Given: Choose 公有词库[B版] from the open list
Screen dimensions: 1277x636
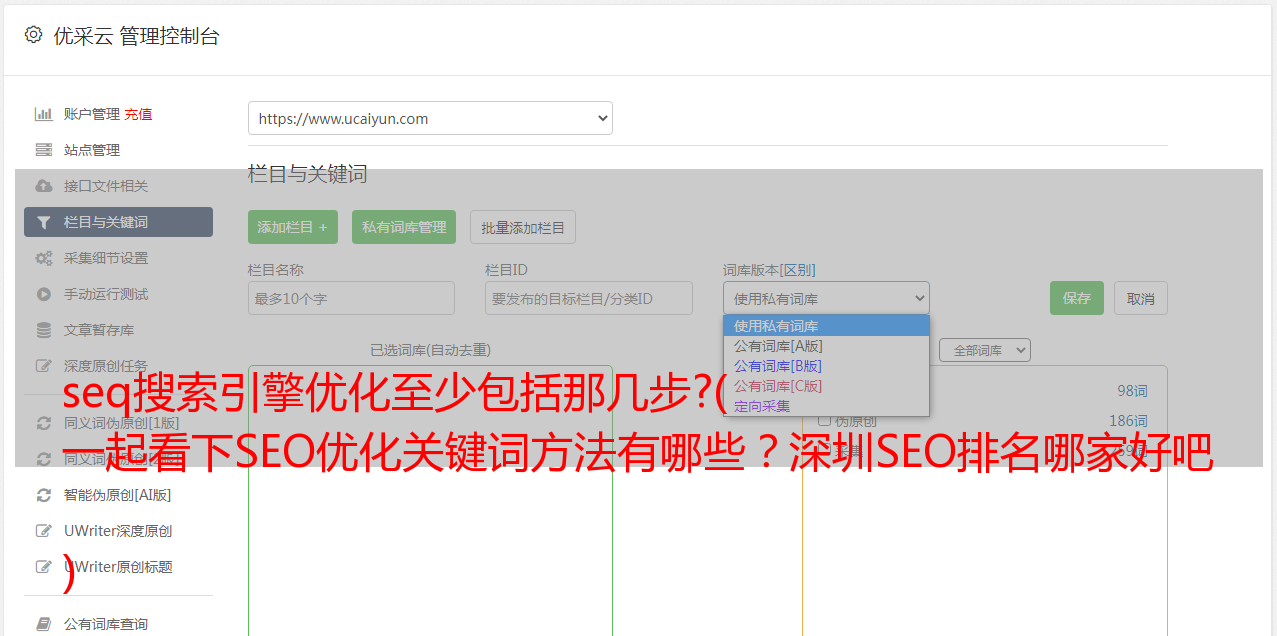Looking at the screenshot, I should coord(826,366).
